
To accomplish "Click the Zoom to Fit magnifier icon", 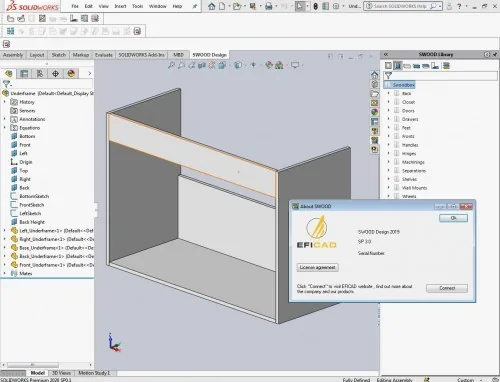I will click(171, 65).
